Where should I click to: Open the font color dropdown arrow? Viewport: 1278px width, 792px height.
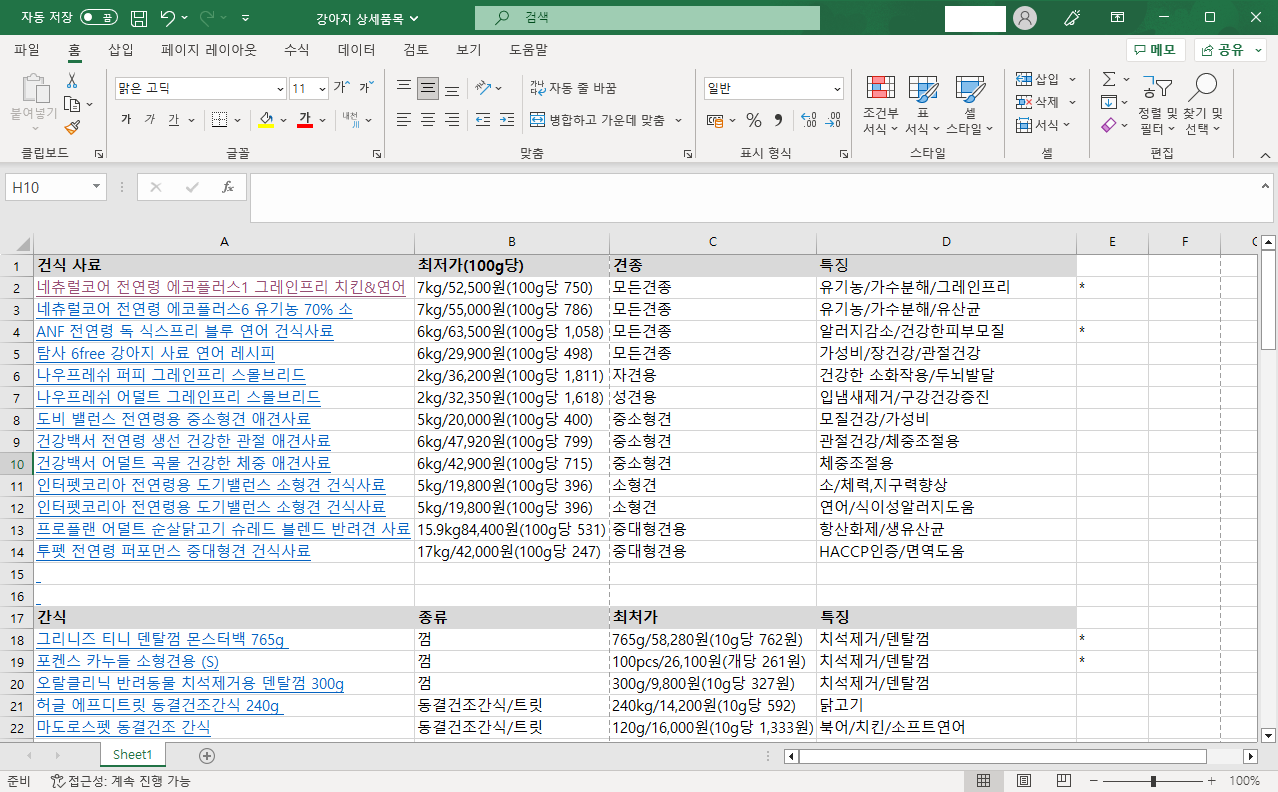click(x=323, y=120)
